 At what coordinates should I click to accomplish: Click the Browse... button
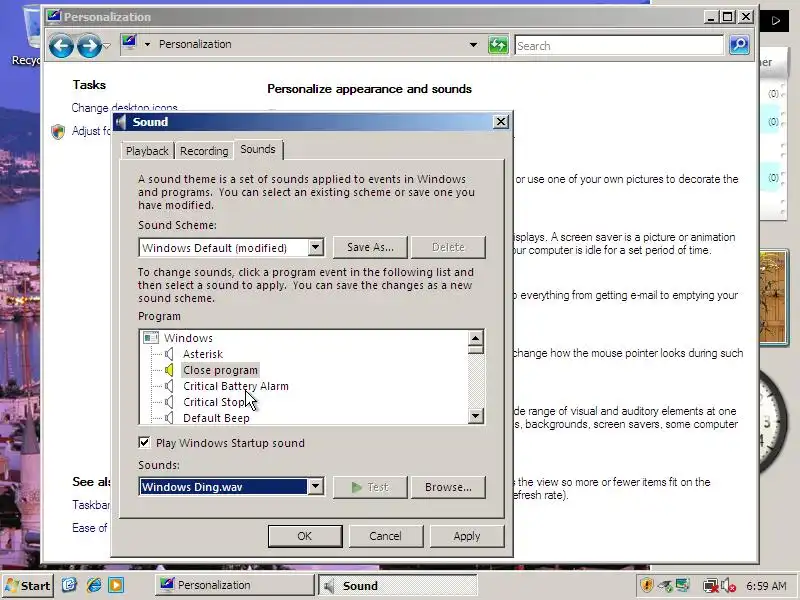(x=448, y=487)
